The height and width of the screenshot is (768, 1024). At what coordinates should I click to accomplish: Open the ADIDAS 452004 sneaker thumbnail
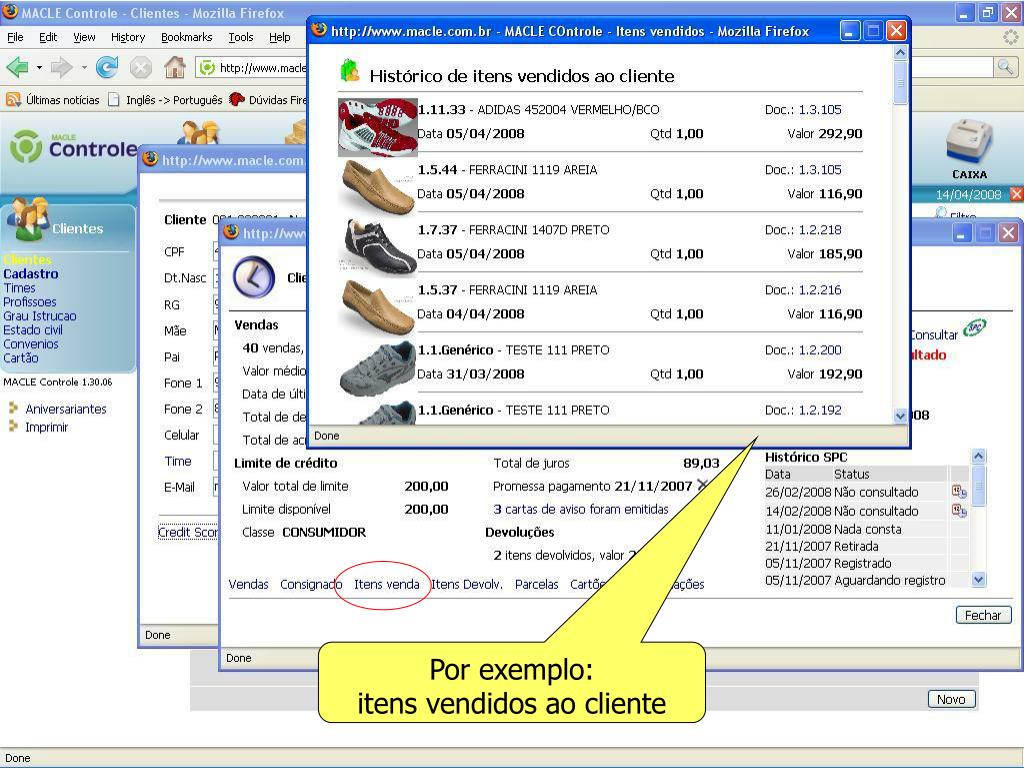377,127
